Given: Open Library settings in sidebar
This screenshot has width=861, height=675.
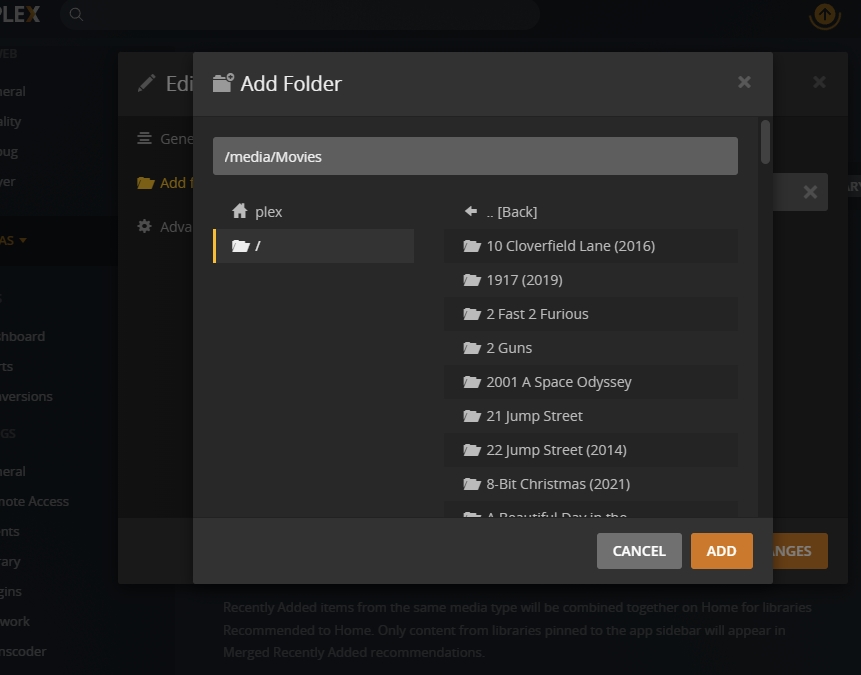Looking at the screenshot, I should tap(10, 562).
